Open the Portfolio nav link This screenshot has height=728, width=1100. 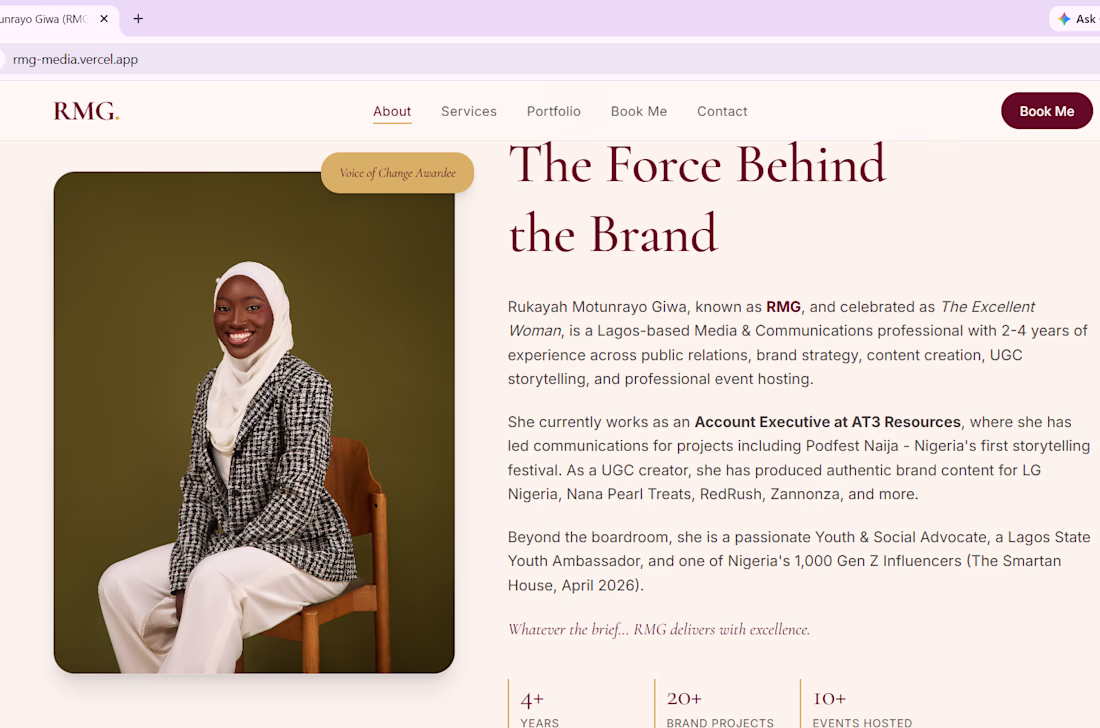pos(554,112)
